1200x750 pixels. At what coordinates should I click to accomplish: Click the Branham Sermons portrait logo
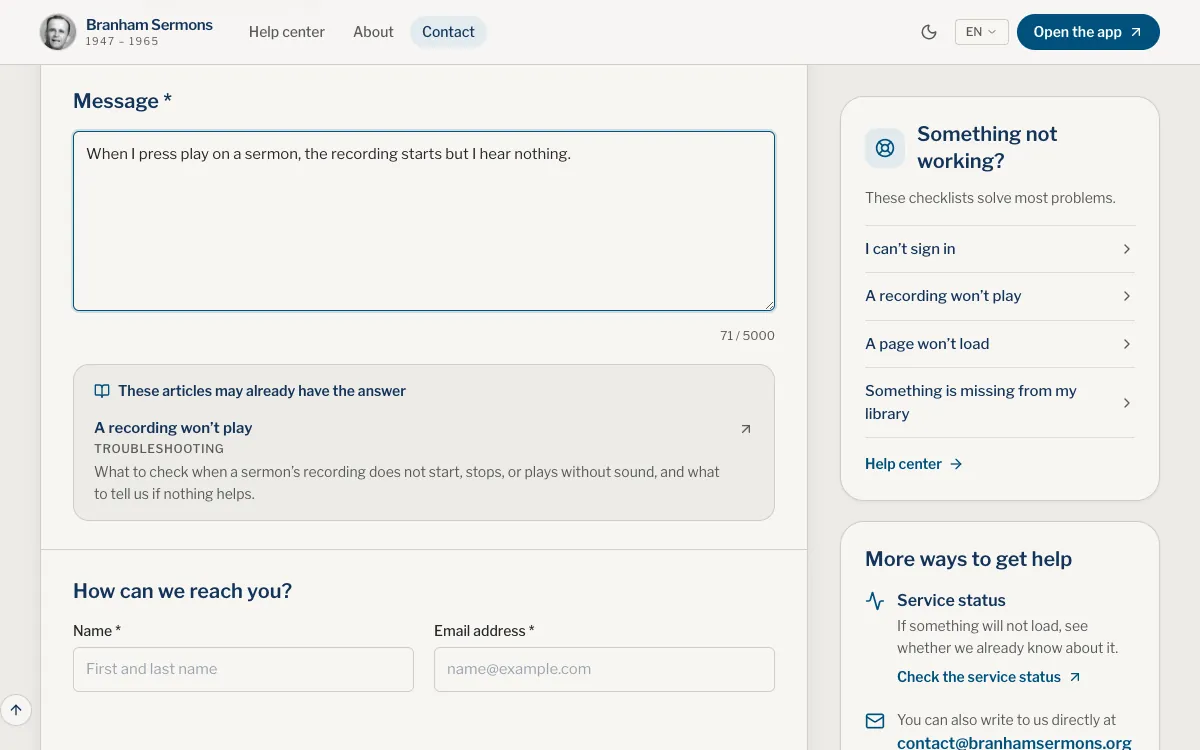(58, 32)
